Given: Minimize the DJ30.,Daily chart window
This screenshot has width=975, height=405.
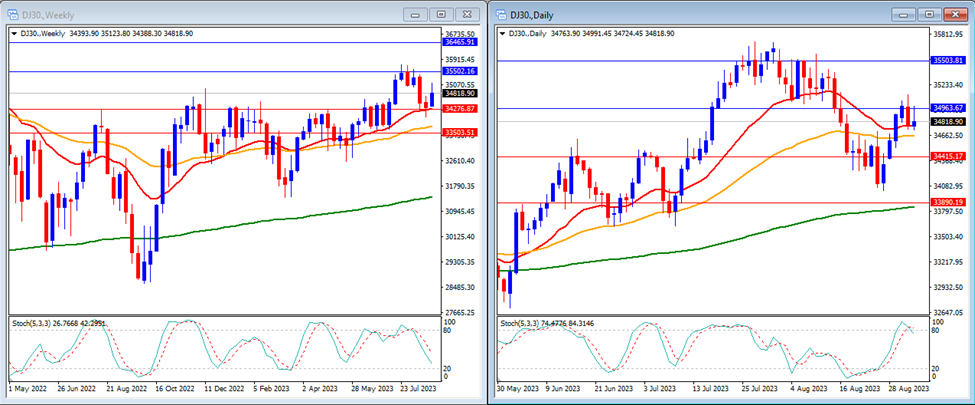Looking at the screenshot, I should coord(903,14).
